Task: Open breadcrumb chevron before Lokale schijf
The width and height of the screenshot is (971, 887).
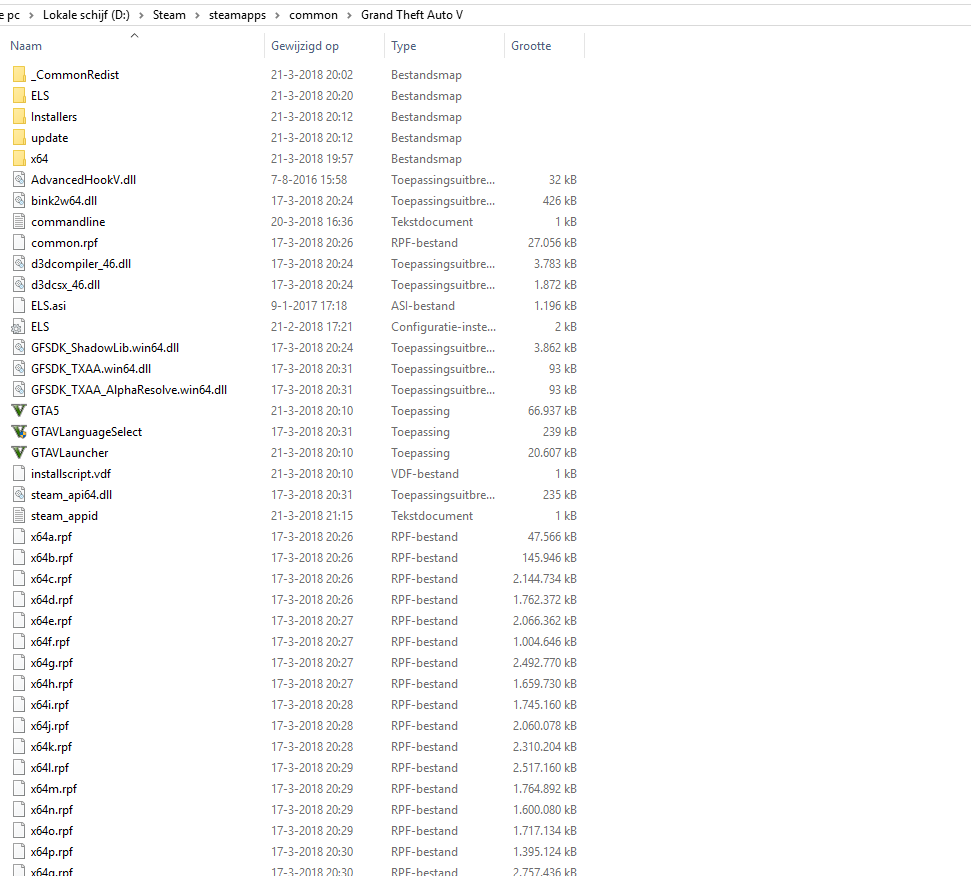Action: (31, 15)
